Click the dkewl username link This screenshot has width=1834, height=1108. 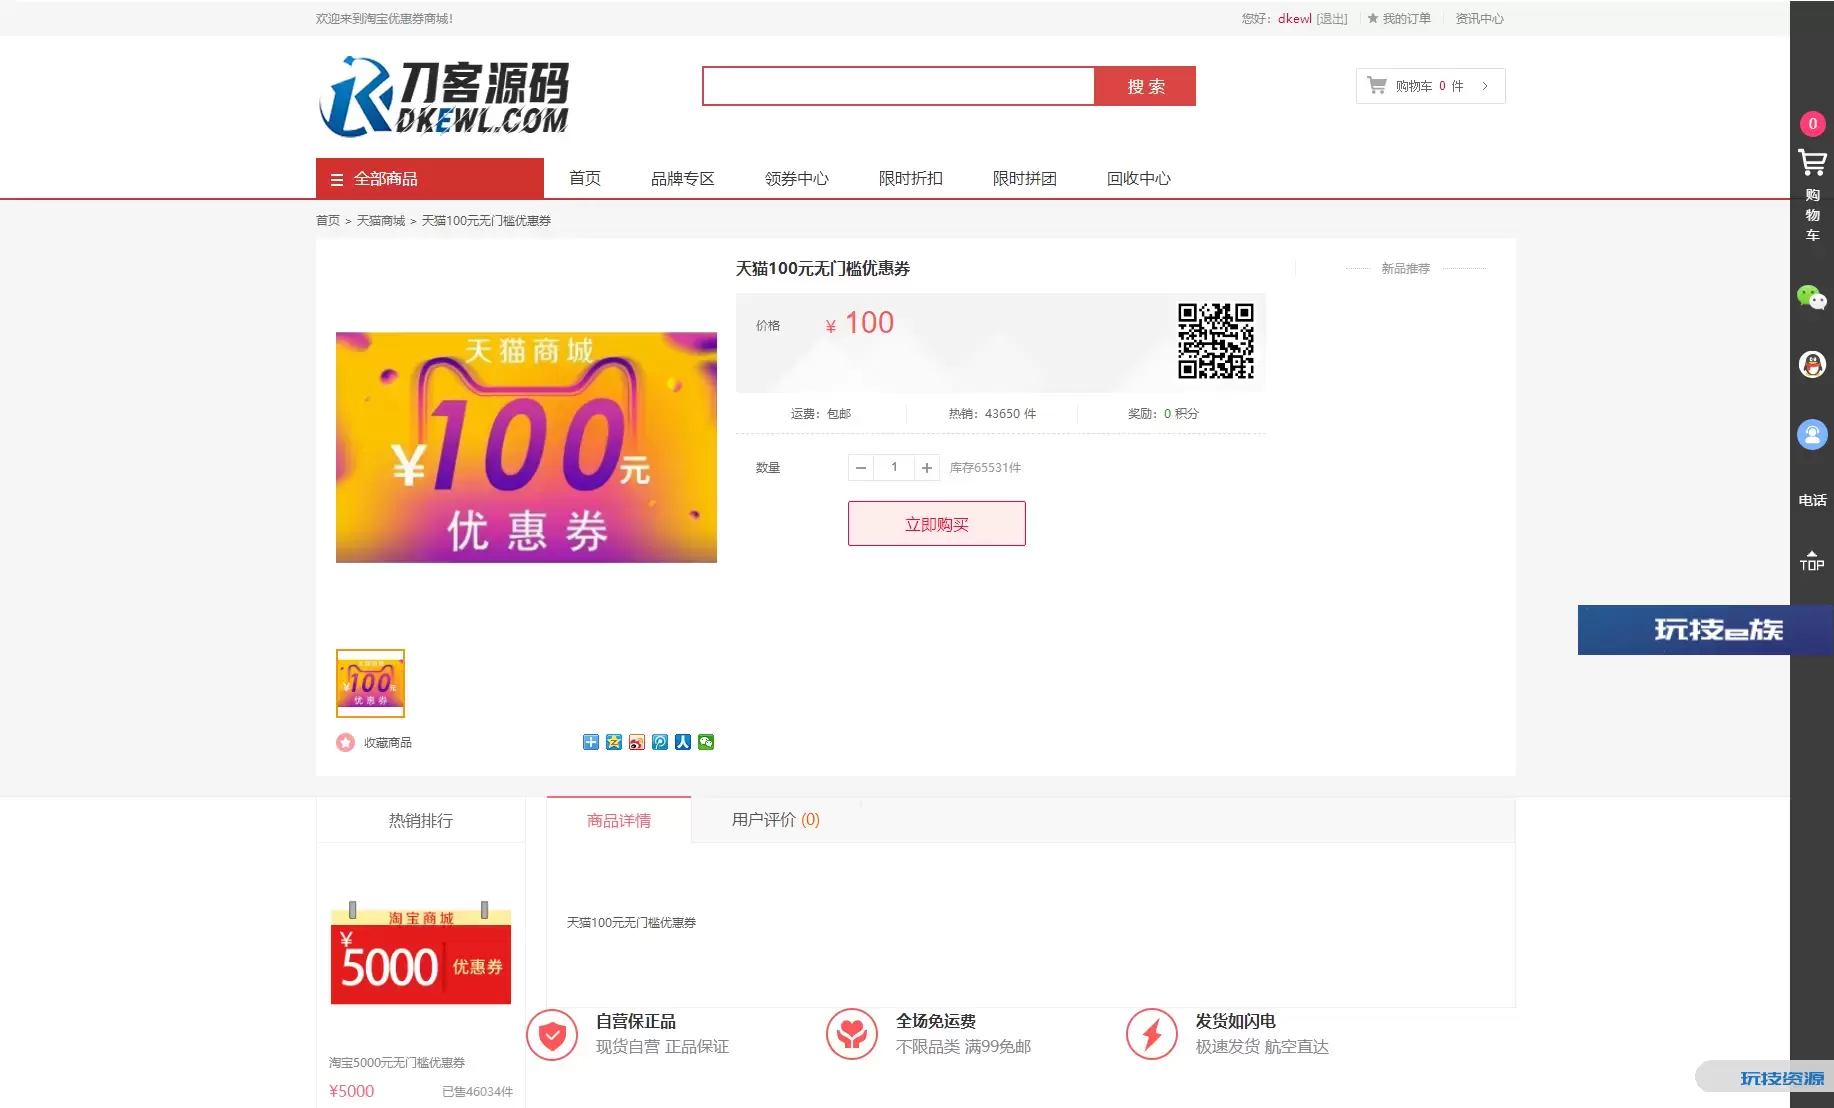tap(1295, 18)
